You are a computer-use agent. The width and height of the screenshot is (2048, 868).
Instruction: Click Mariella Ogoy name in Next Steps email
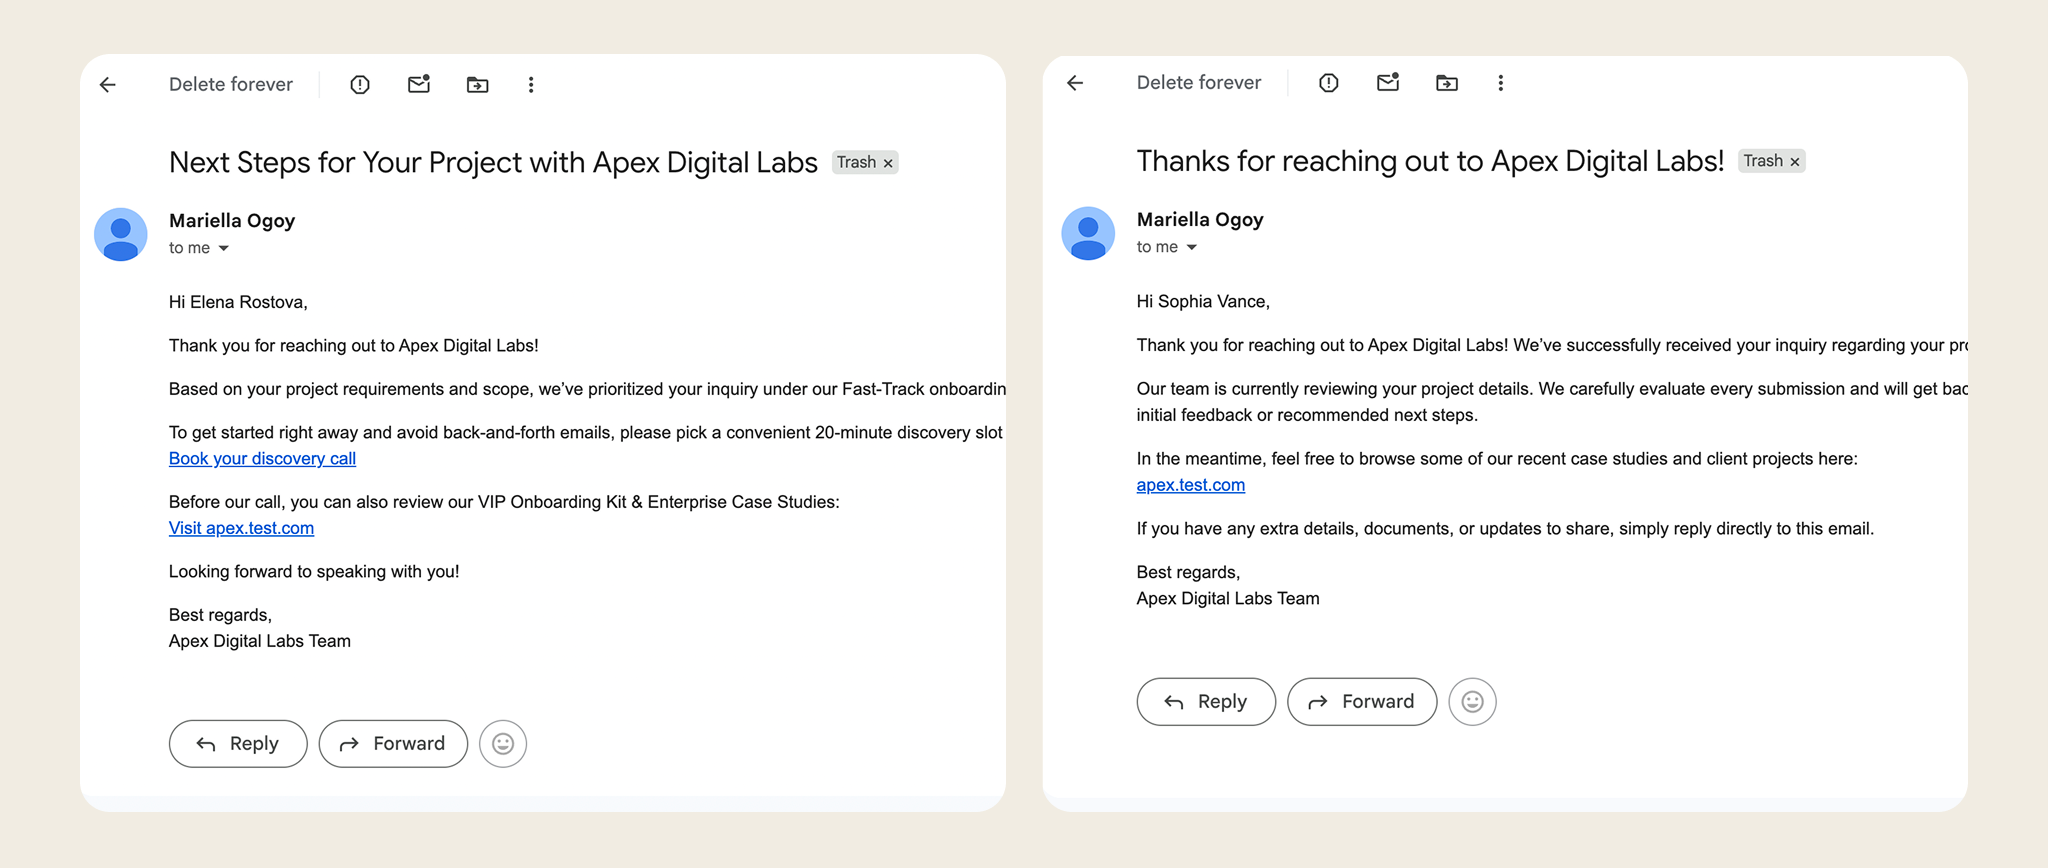(232, 221)
